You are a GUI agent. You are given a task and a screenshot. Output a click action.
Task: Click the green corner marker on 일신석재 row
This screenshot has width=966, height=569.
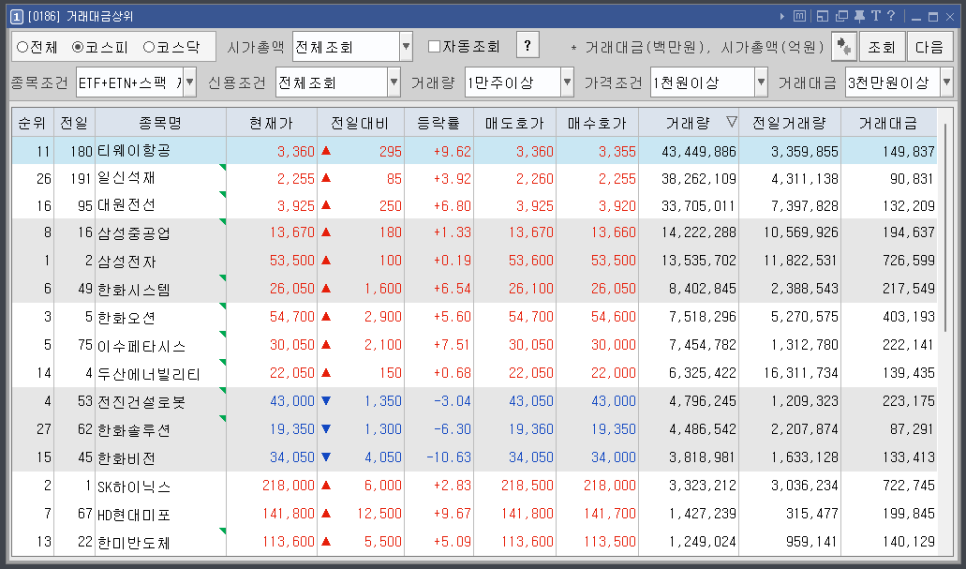coord(222,167)
